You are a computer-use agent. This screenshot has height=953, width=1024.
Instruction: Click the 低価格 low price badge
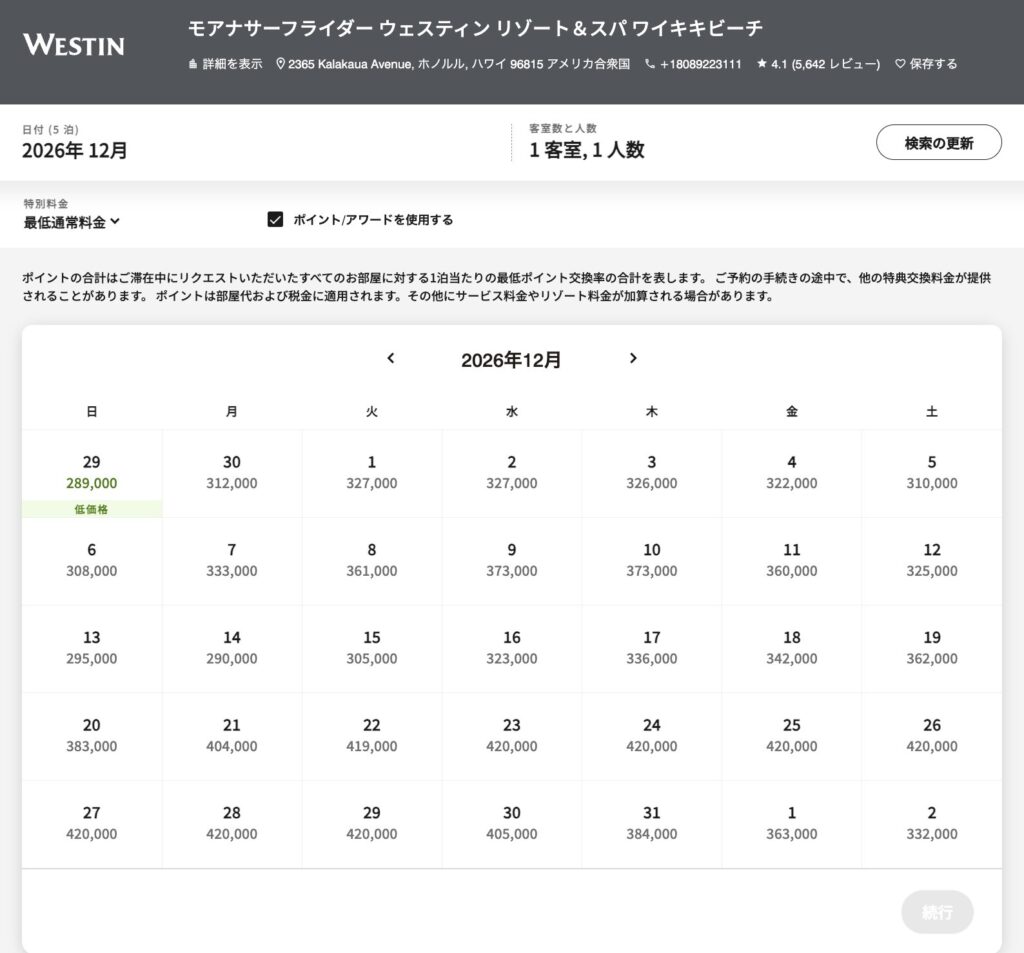91,509
